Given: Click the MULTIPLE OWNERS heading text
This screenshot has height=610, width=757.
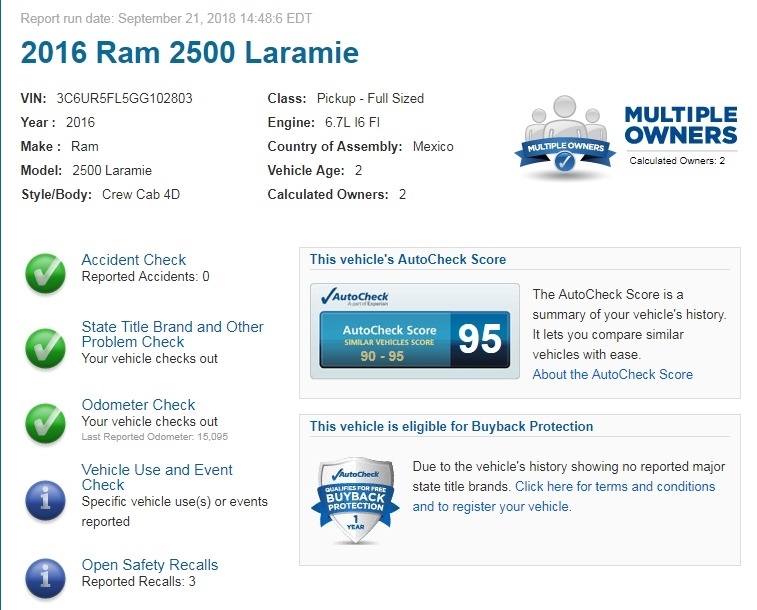Looking at the screenshot, I should (680, 125).
